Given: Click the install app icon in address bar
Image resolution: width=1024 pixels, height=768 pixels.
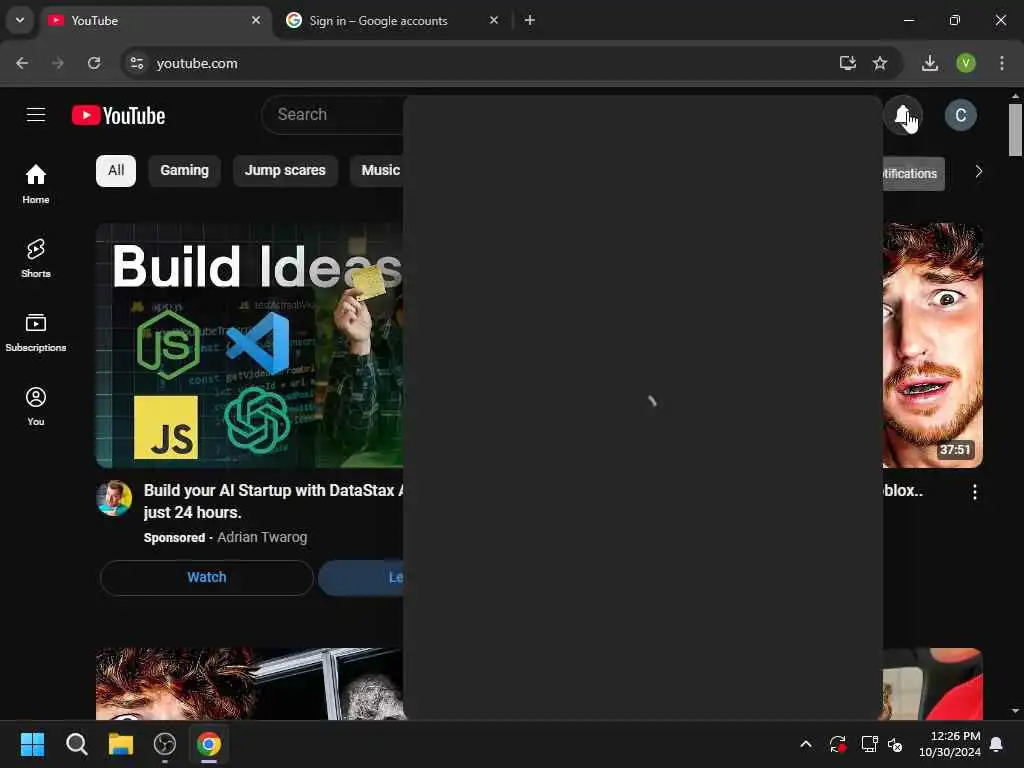Looking at the screenshot, I should [x=847, y=63].
